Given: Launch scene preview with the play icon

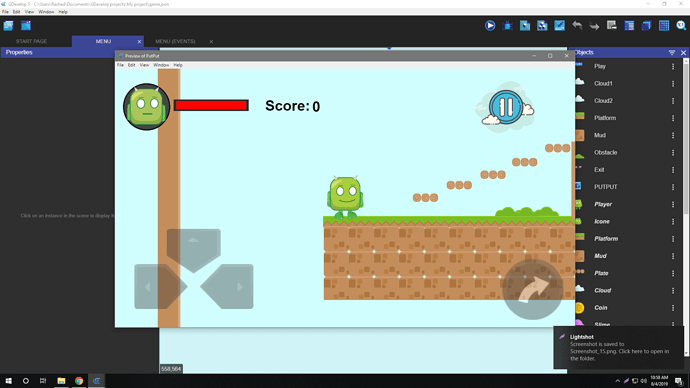Looking at the screenshot, I should 490,26.
